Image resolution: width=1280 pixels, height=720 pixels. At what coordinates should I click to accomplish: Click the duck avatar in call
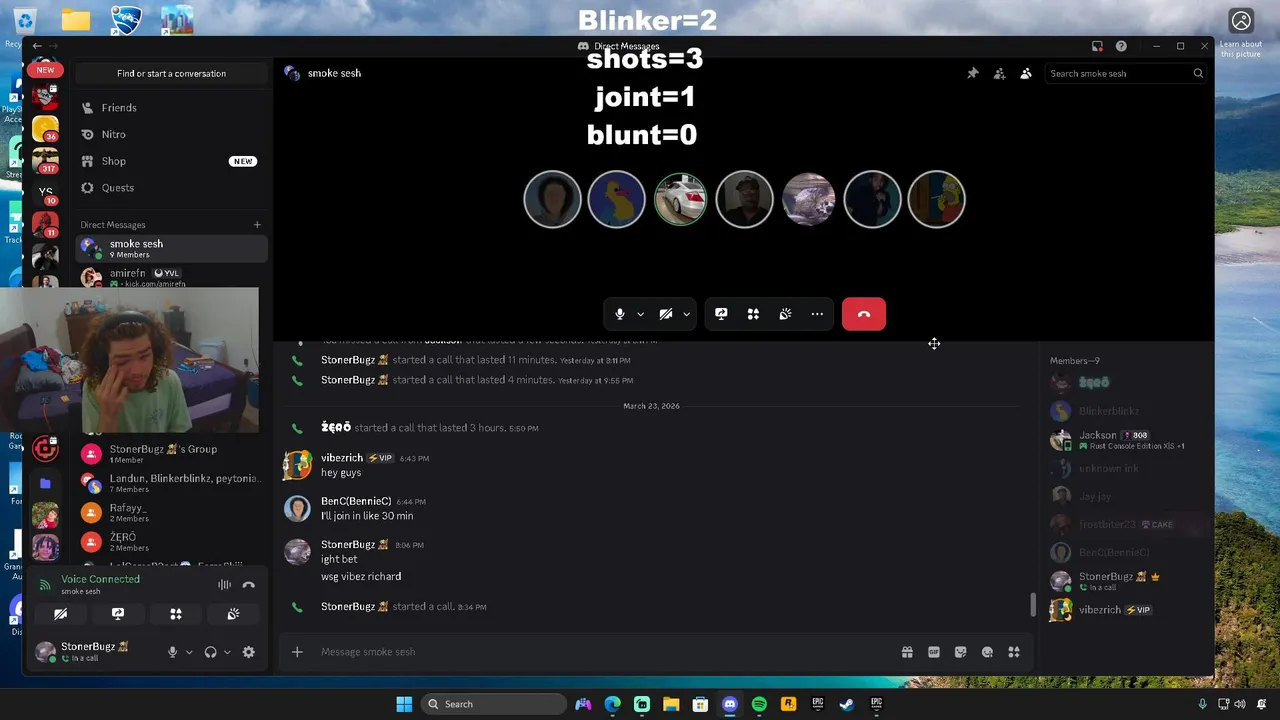(x=616, y=199)
